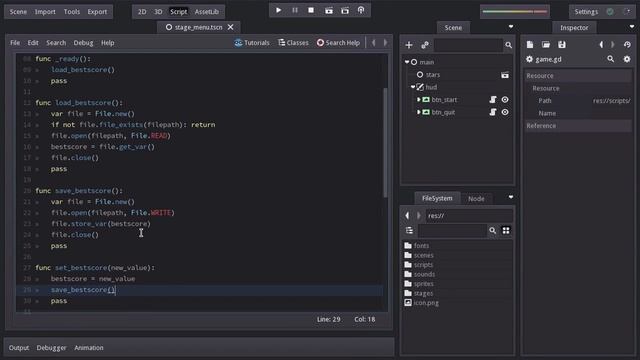Click the script editor vertical scrollbar
640x360 pixels.
tap(385, 142)
